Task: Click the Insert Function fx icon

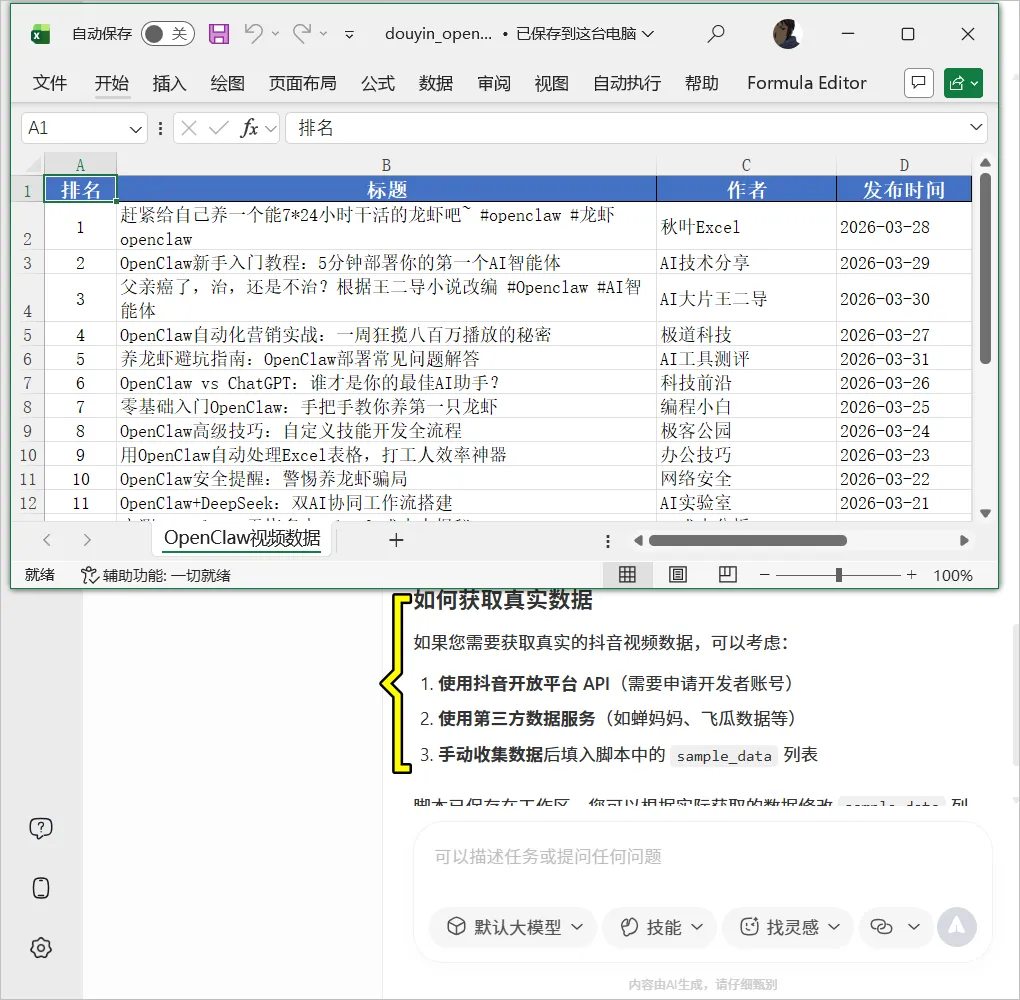Action: (249, 128)
